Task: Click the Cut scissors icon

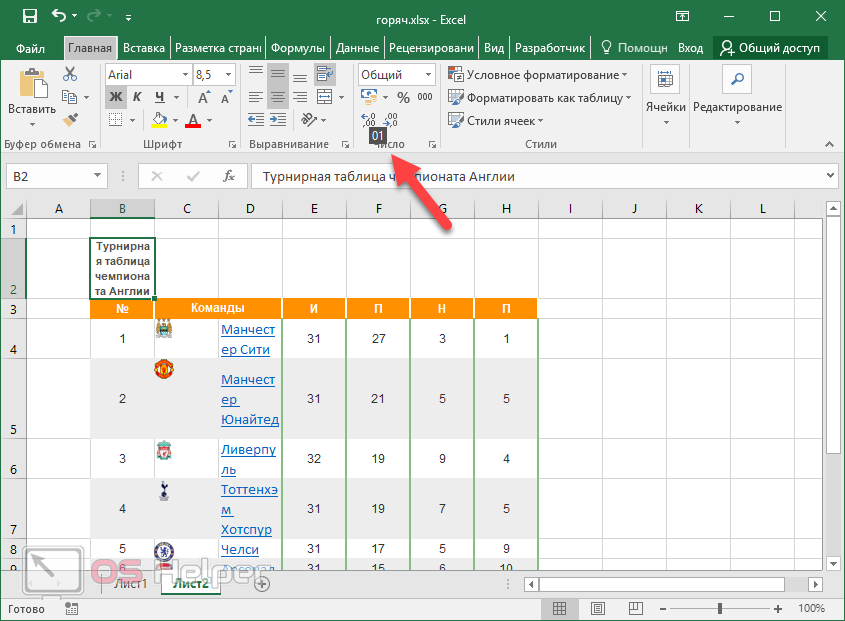Action: [69, 74]
